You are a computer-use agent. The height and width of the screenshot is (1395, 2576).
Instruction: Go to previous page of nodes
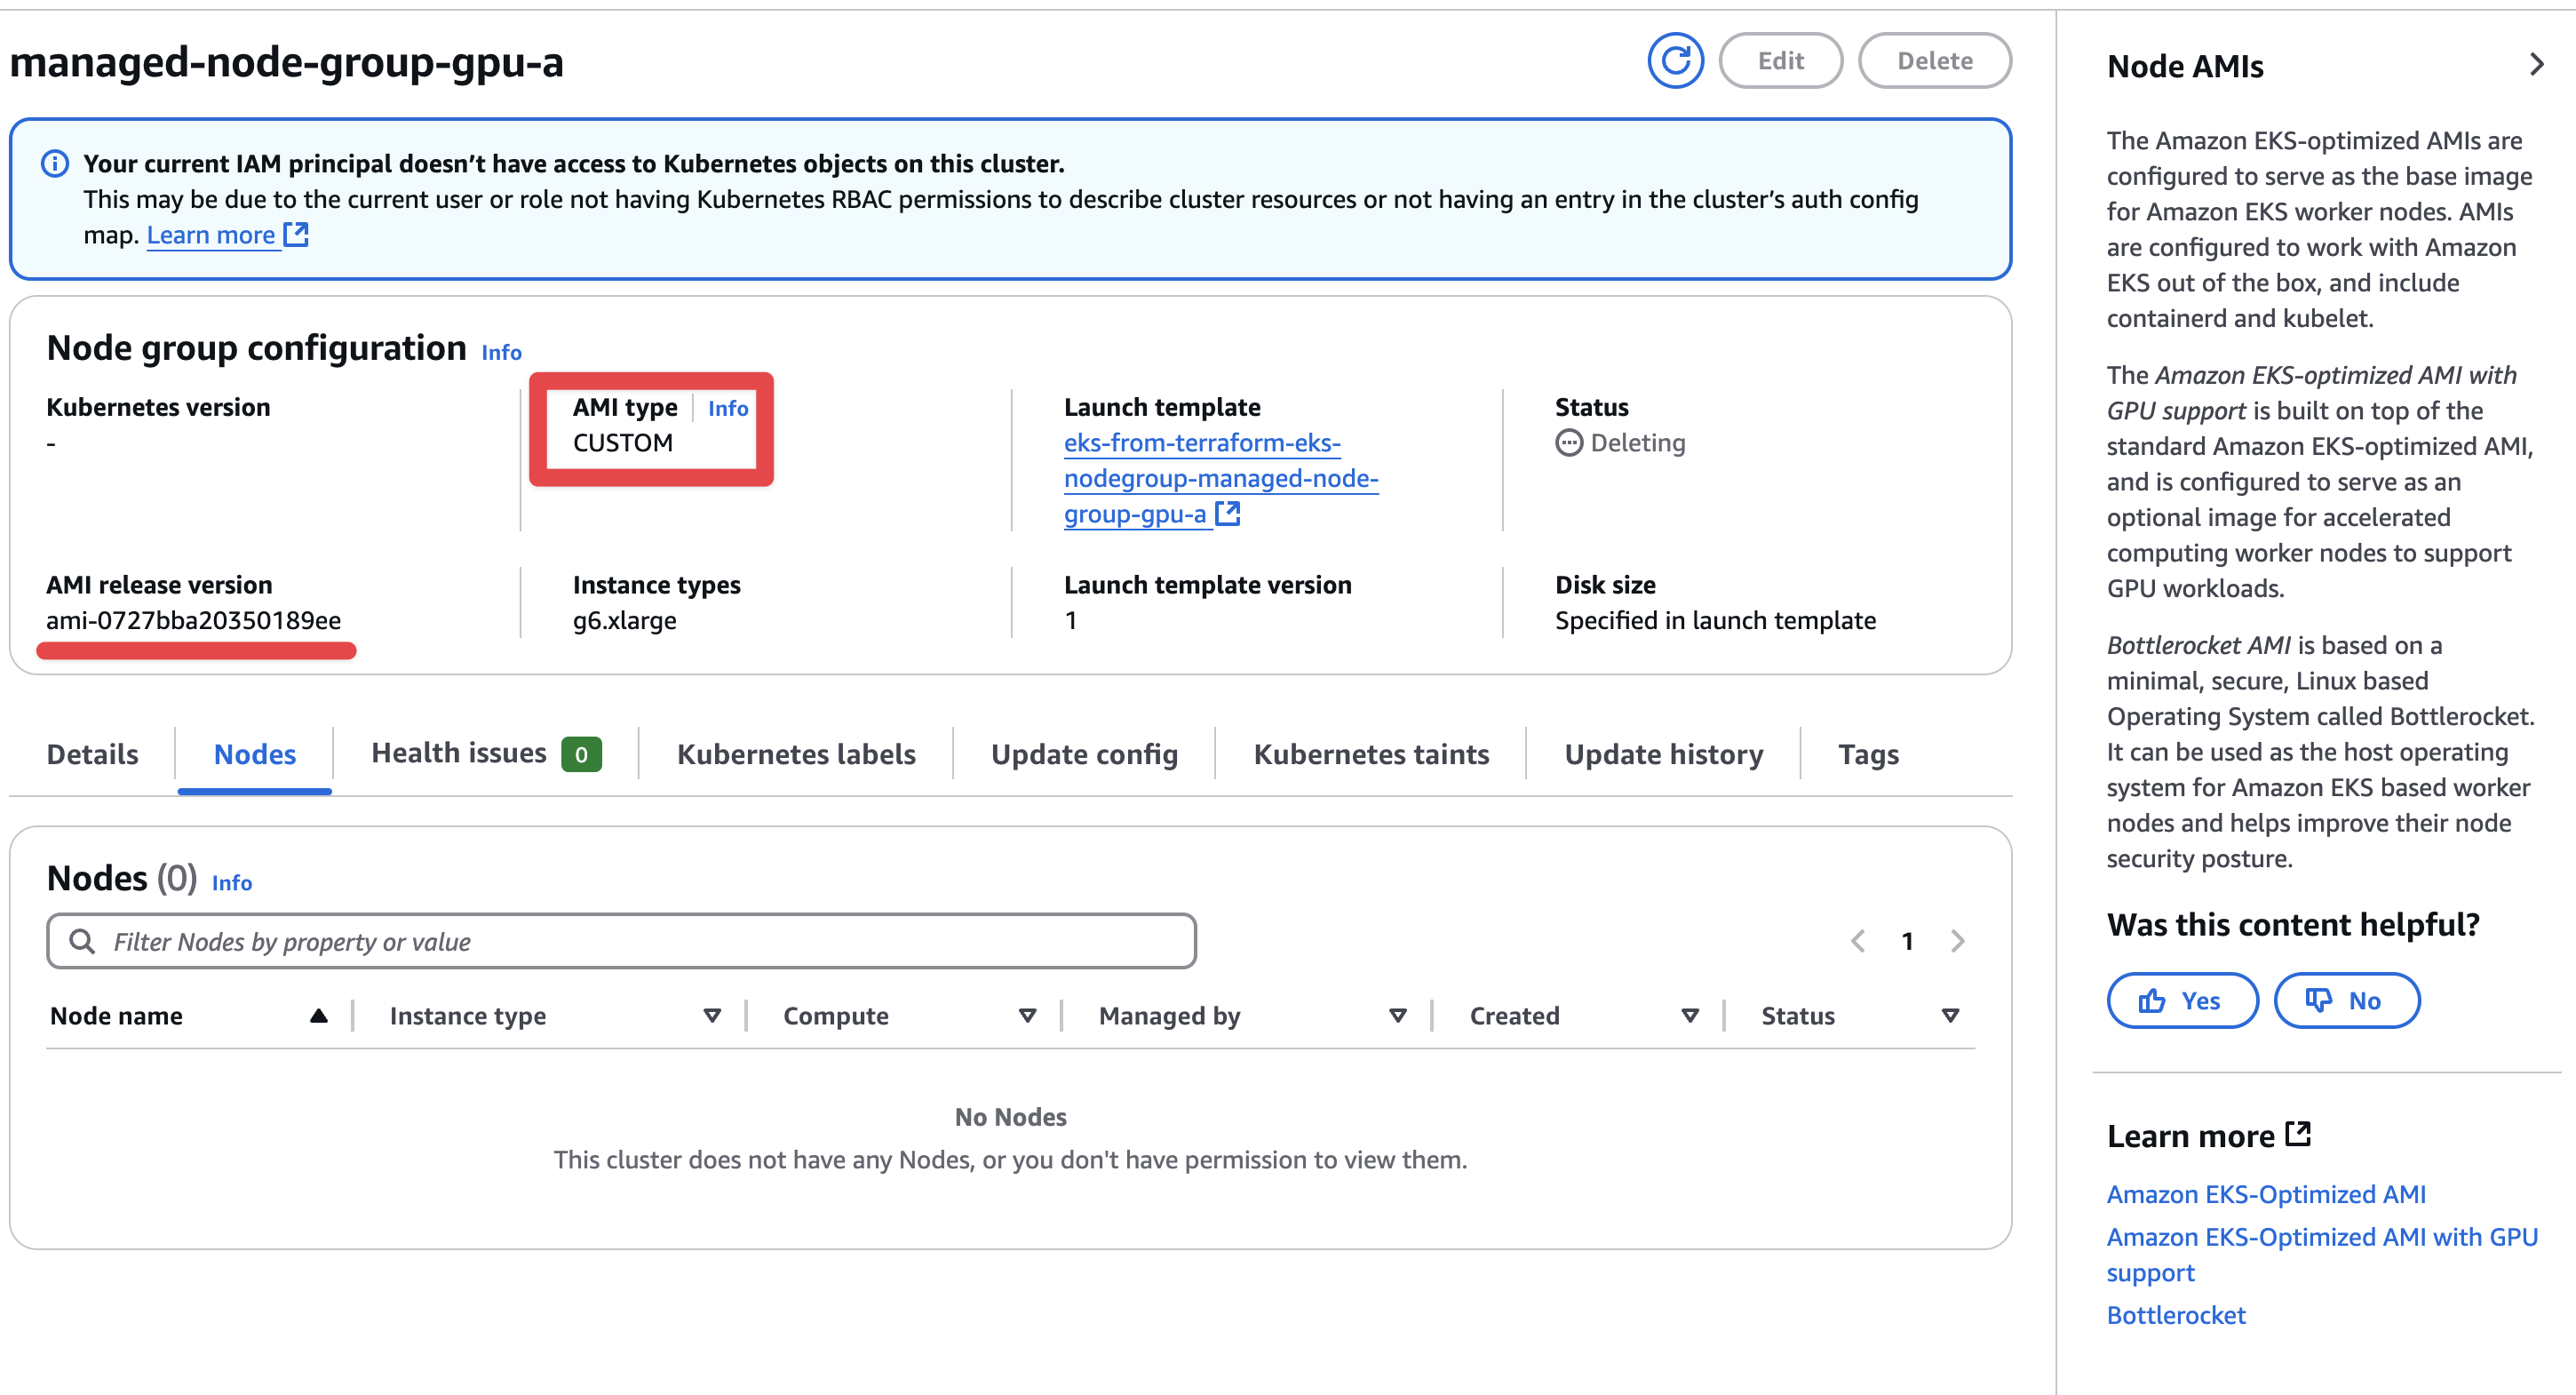click(x=1857, y=941)
